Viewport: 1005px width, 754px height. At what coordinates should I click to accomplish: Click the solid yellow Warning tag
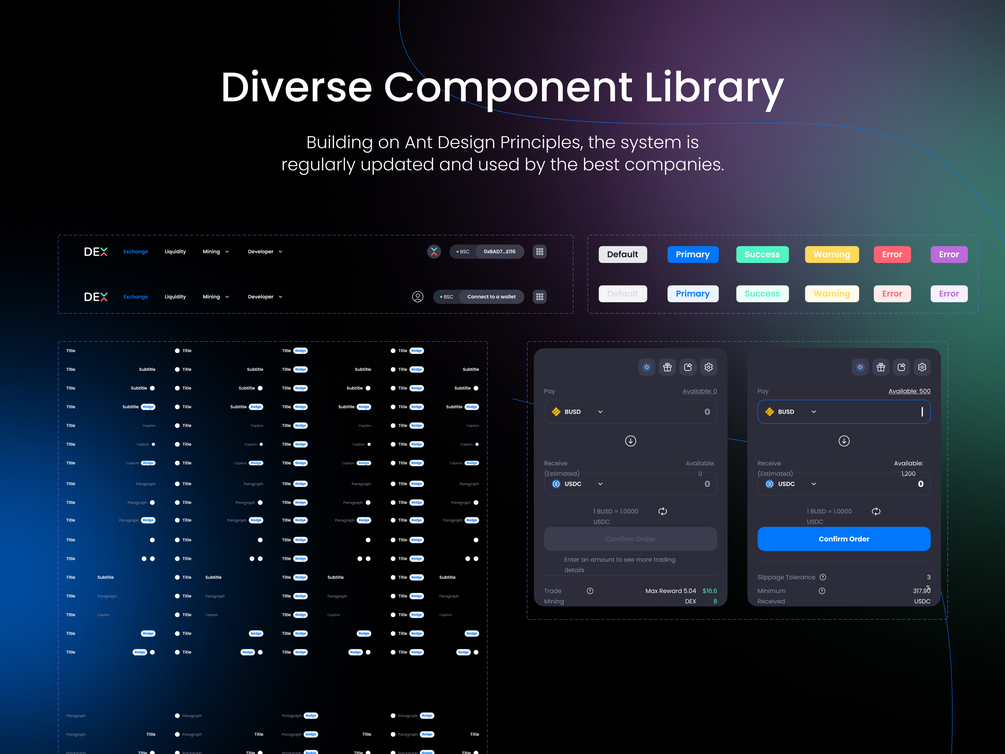click(x=832, y=255)
